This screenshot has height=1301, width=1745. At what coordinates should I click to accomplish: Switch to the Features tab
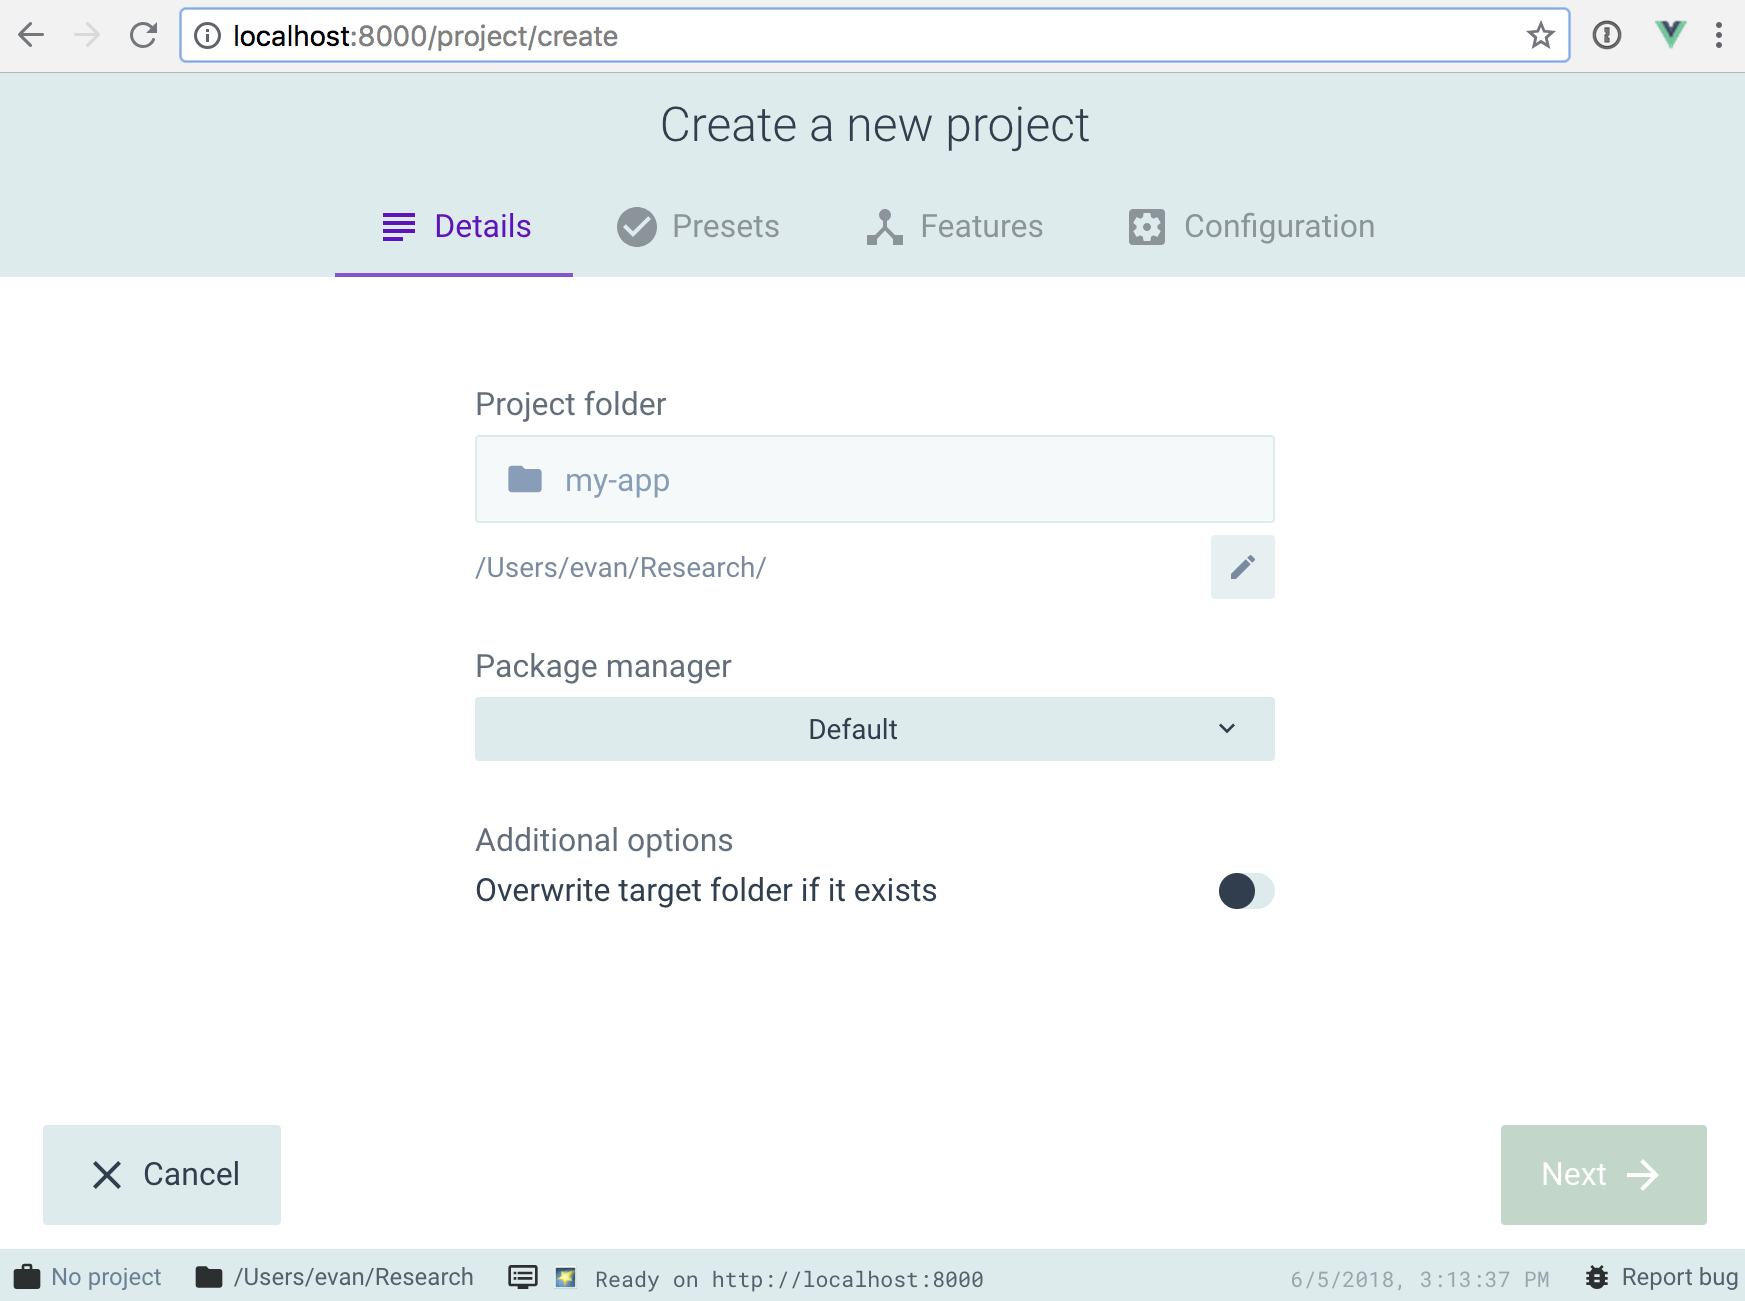954,227
